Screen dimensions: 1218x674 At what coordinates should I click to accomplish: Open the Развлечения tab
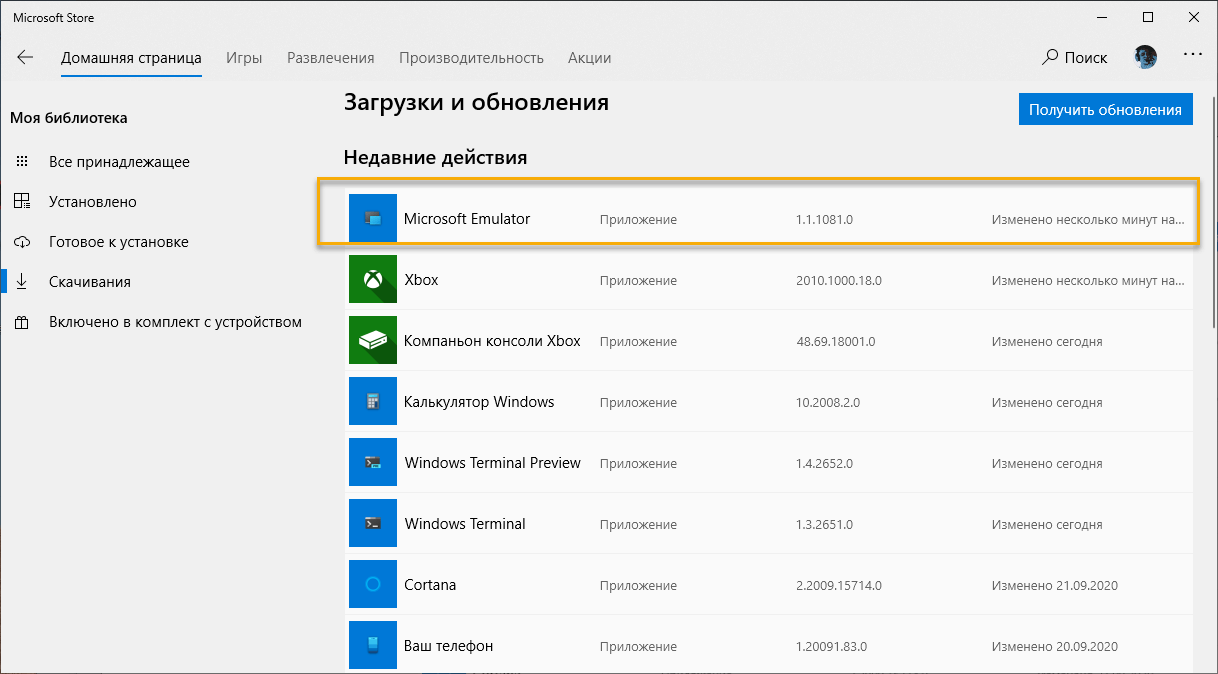[330, 58]
